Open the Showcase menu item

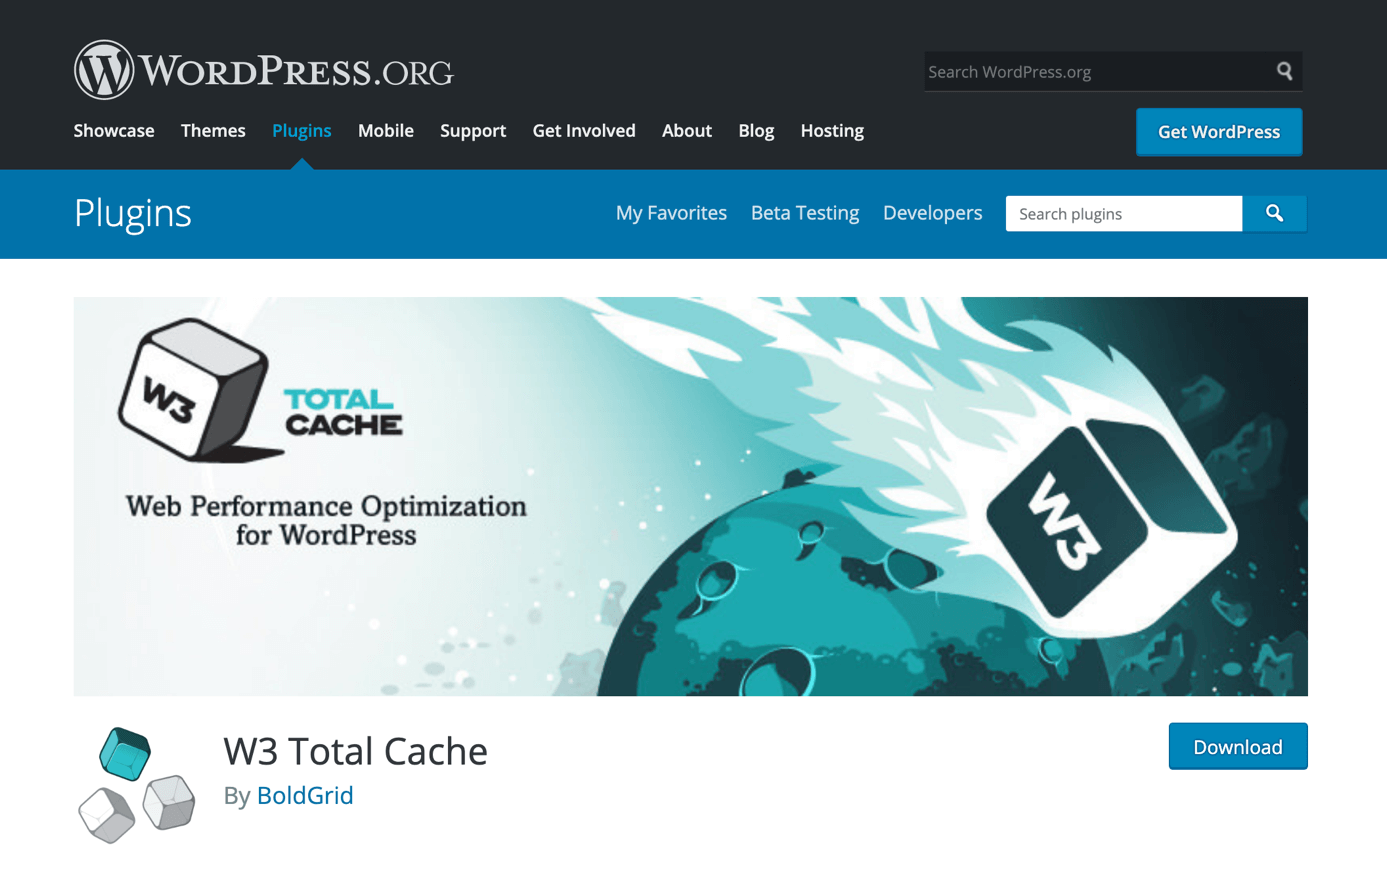pos(114,131)
